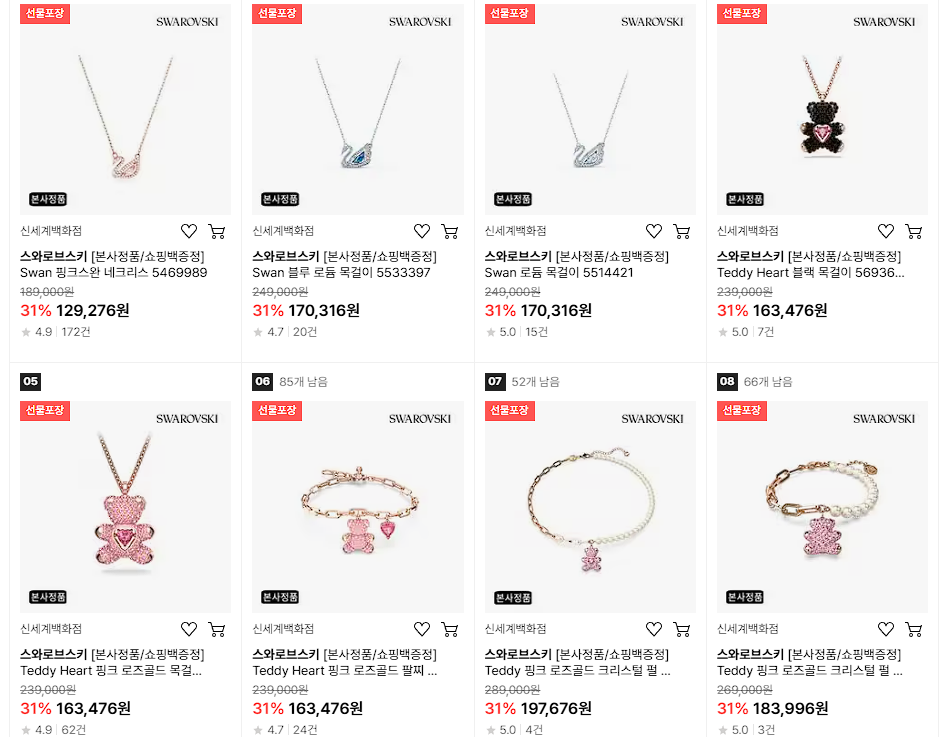Heart the Swan 로듐 목걸이 5514421
This screenshot has height=737, width=942.
pos(654,231)
